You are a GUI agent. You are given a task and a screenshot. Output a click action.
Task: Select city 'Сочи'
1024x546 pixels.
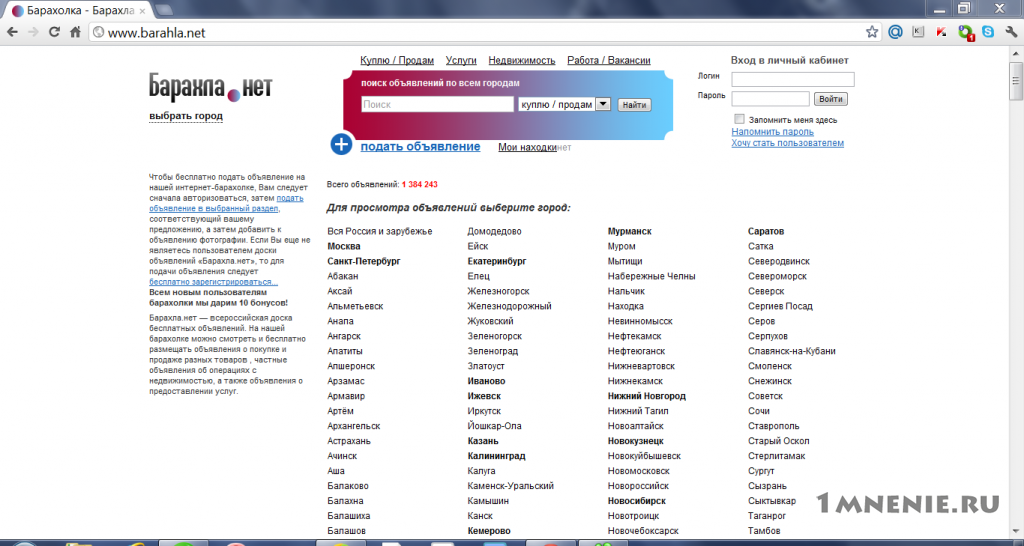759,411
